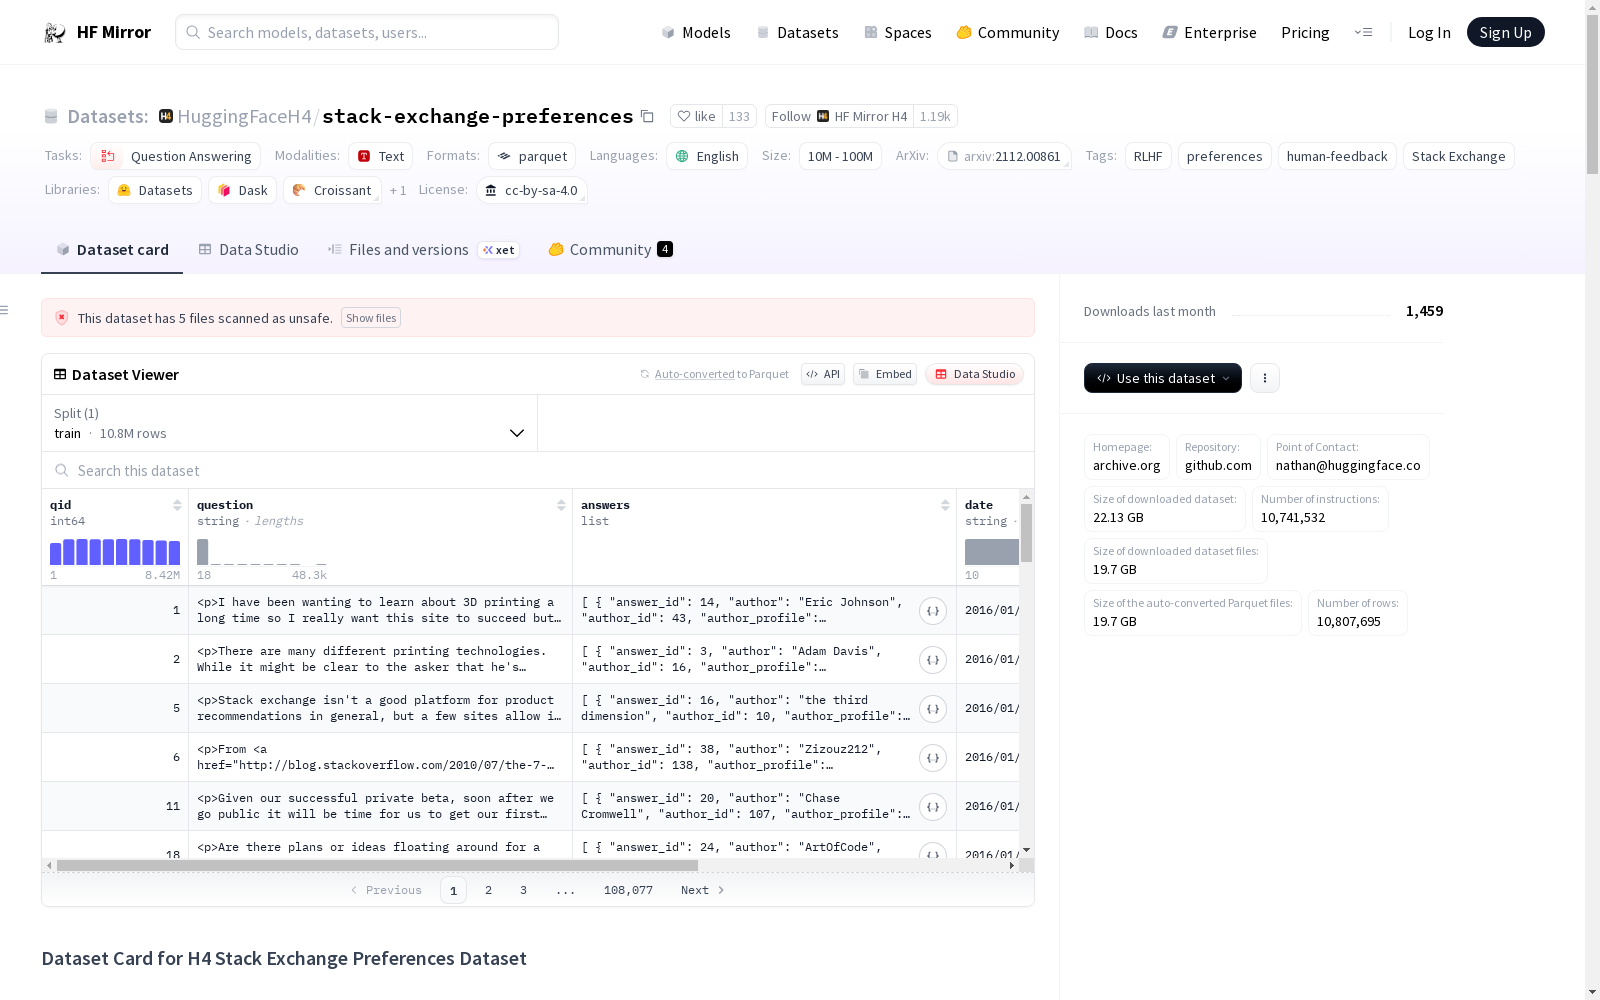
Task: Focus the Search this dataset field
Action: click(538, 471)
